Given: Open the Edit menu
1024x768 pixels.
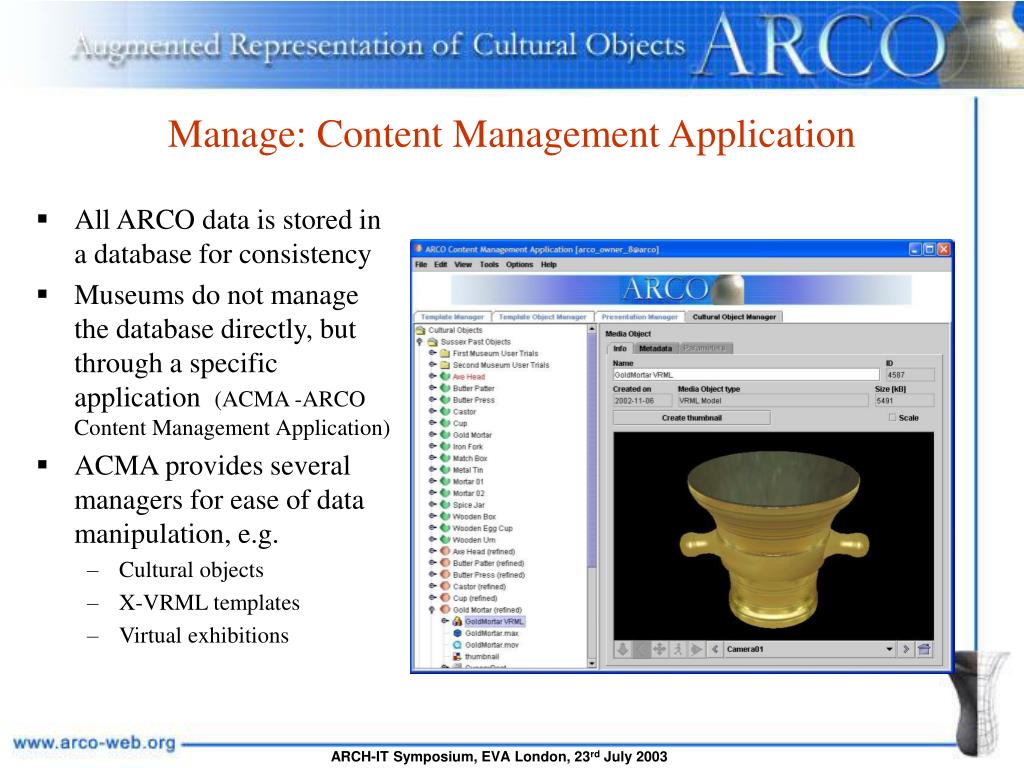Looking at the screenshot, I should tap(441, 265).
